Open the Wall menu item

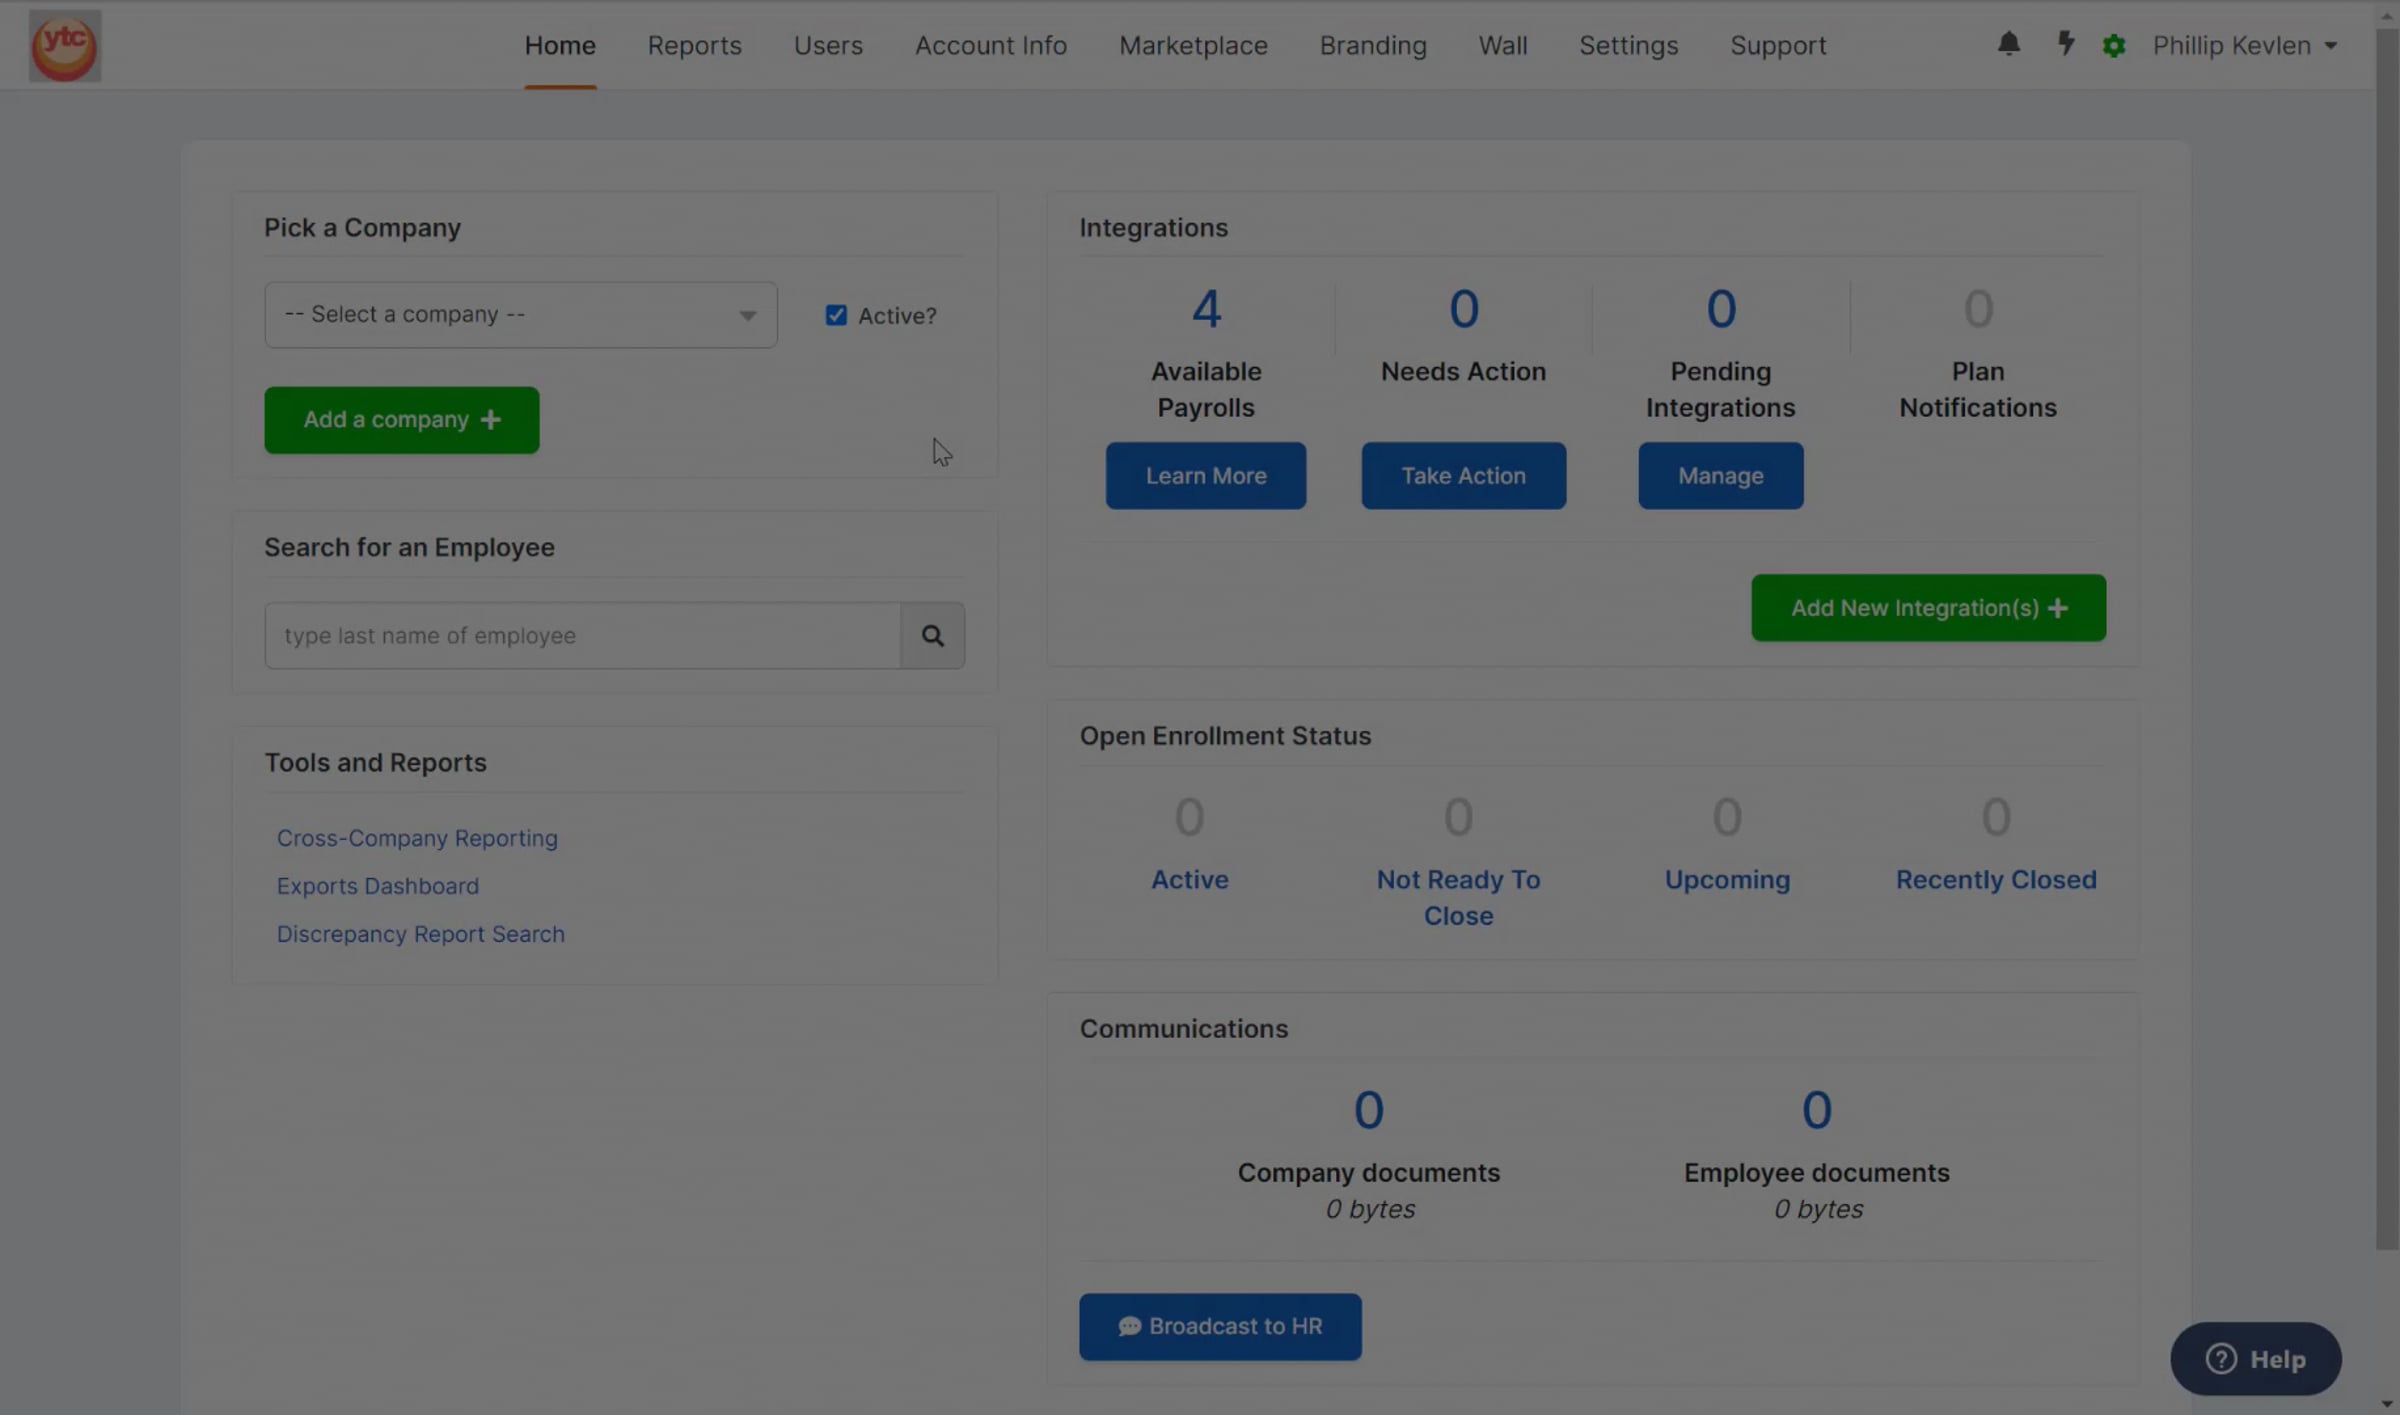point(1502,46)
